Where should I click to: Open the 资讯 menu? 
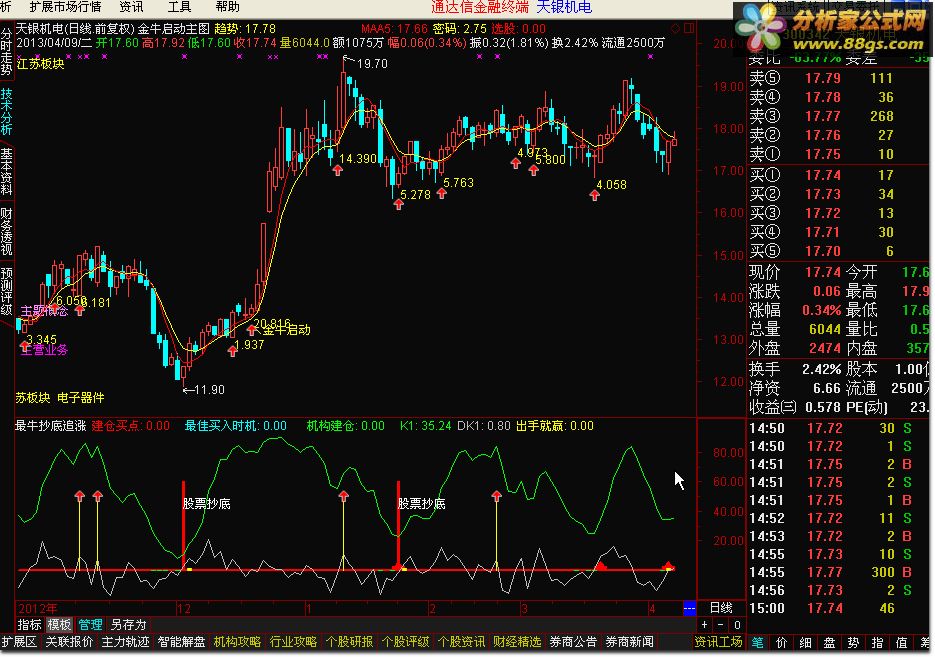pyautogui.click(x=131, y=7)
